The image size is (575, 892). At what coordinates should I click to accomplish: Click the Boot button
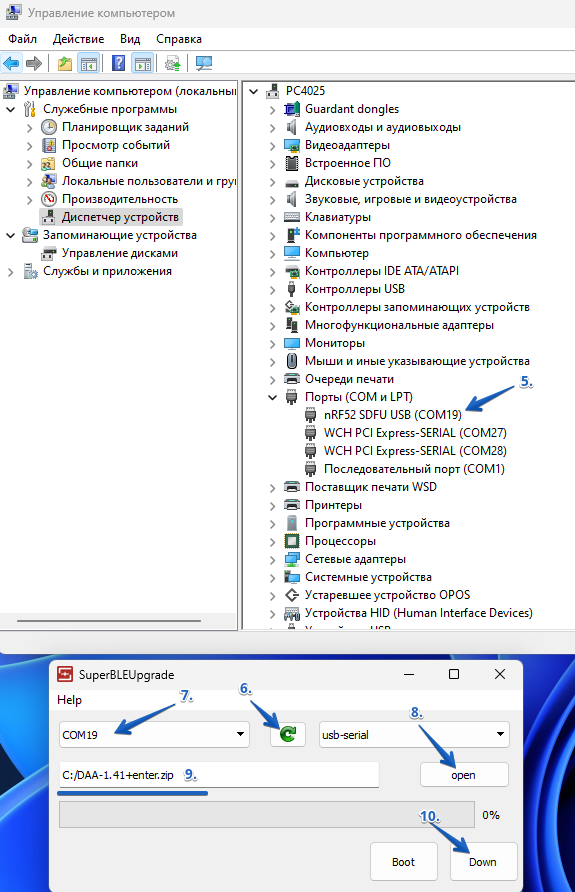[x=403, y=862]
